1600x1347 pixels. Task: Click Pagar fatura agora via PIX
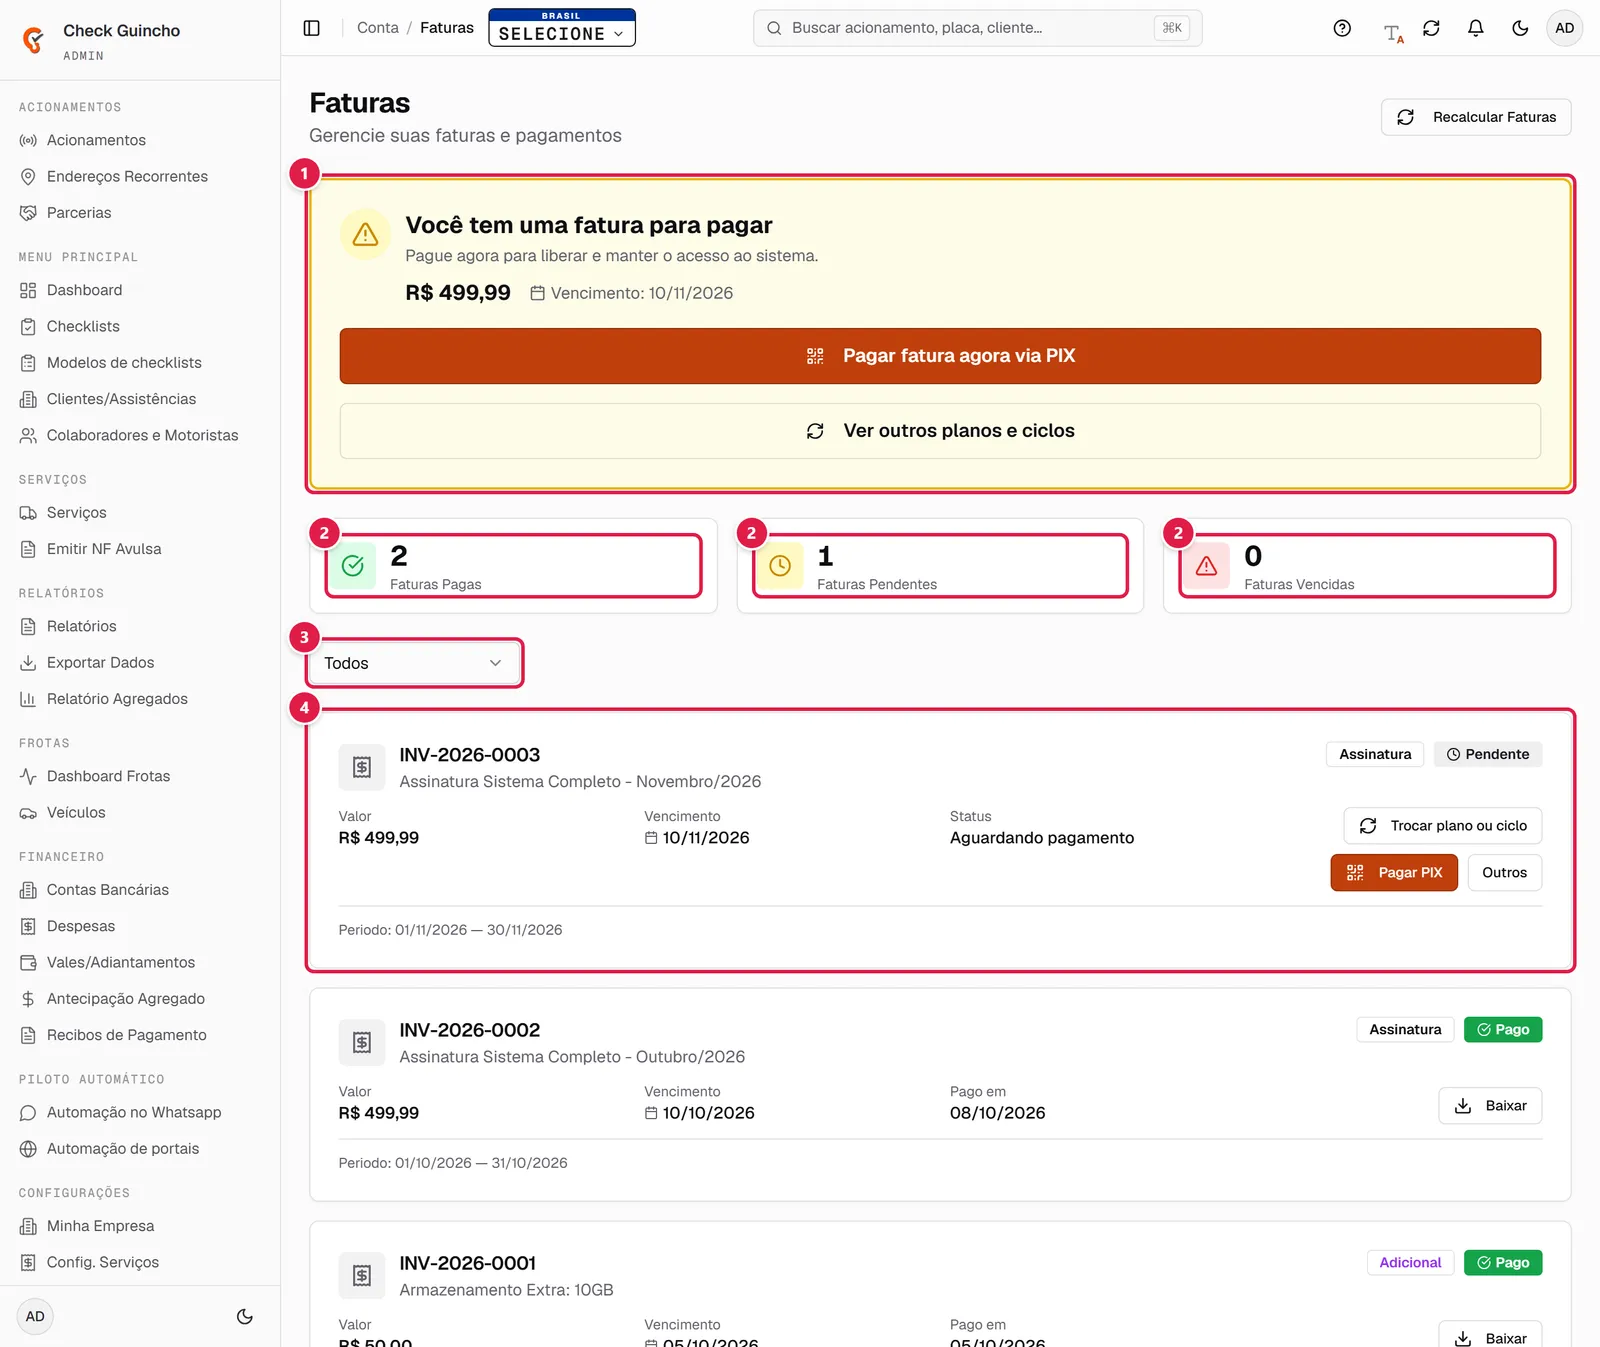940,356
